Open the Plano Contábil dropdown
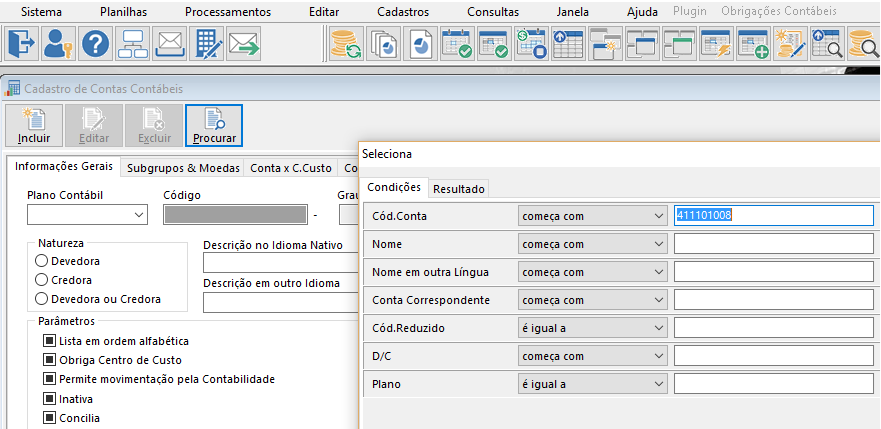Viewport: 881px width, 429px height. coord(87,214)
